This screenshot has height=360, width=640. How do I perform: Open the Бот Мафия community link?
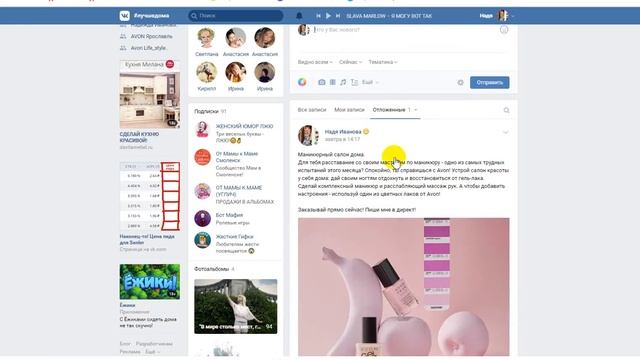229,215
